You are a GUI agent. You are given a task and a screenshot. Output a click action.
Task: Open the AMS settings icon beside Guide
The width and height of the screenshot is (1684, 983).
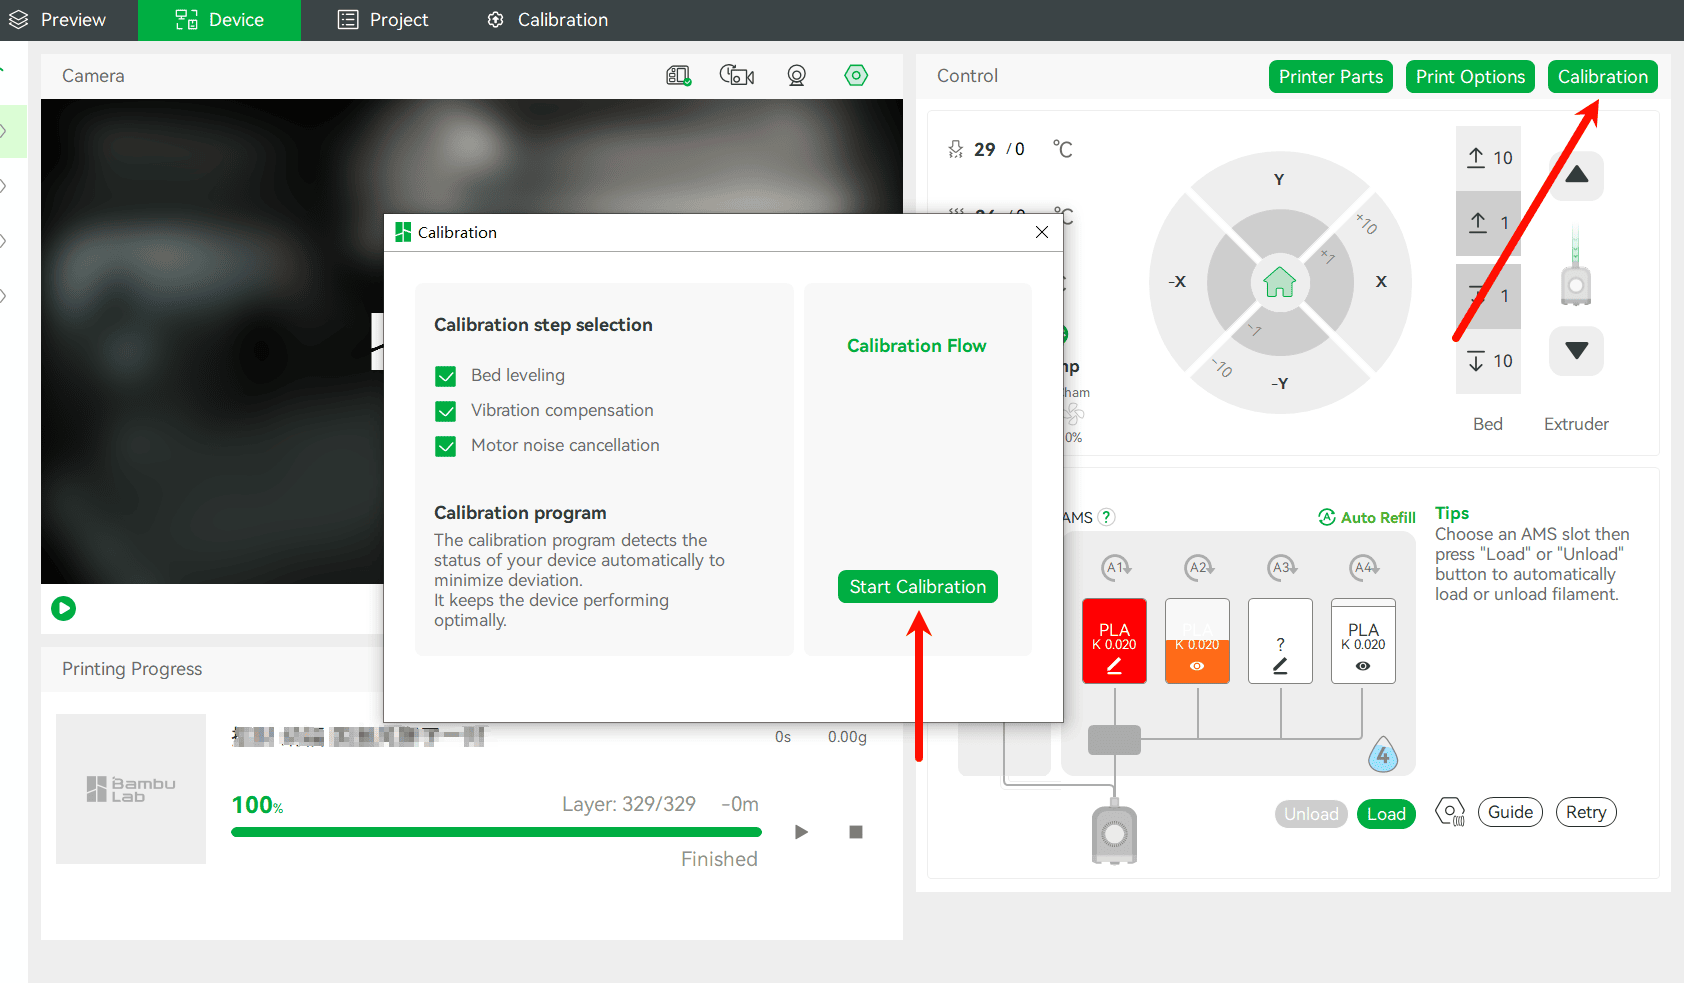coord(1450,812)
